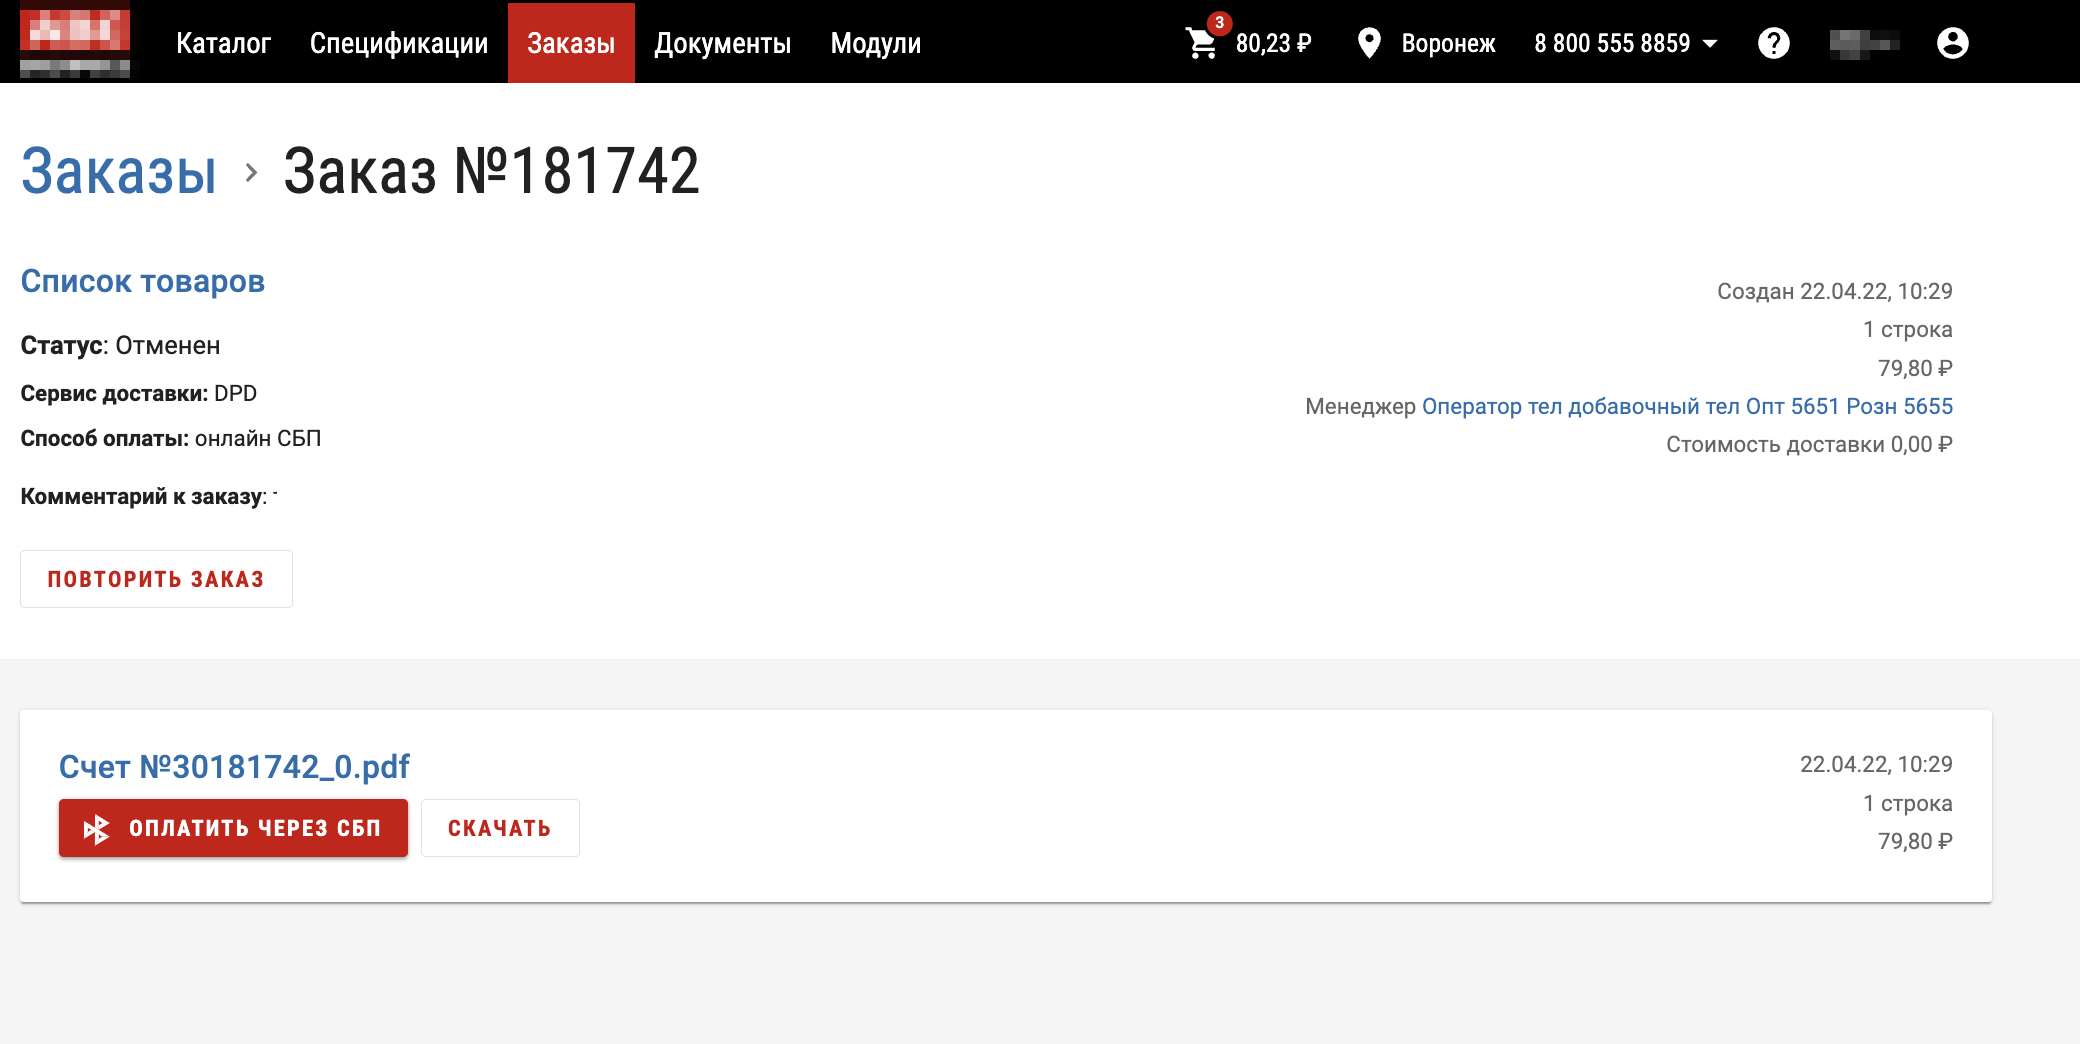Go to Спецификации section
Screen dimensions: 2080x1044
pyautogui.click(x=399, y=43)
